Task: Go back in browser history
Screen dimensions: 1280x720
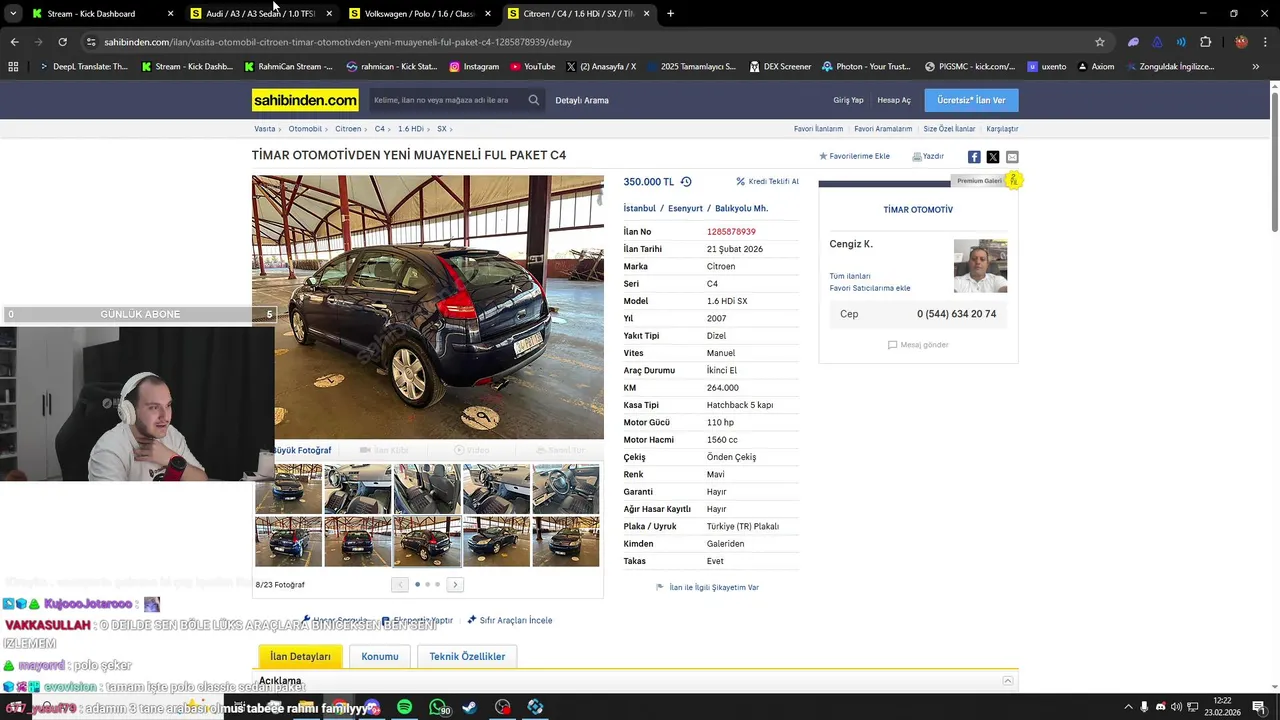Action: click(14, 42)
